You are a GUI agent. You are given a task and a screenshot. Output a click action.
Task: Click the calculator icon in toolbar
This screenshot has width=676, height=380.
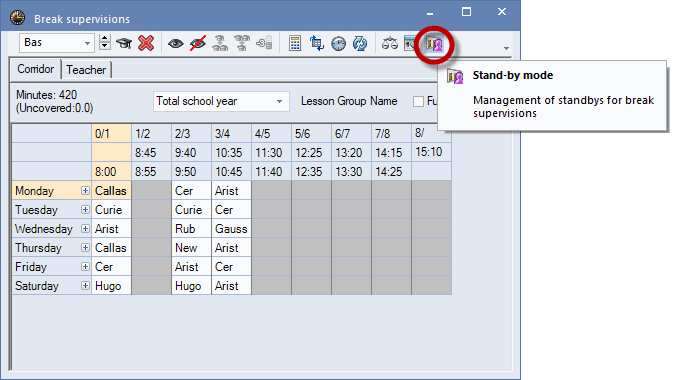(x=295, y=44)
